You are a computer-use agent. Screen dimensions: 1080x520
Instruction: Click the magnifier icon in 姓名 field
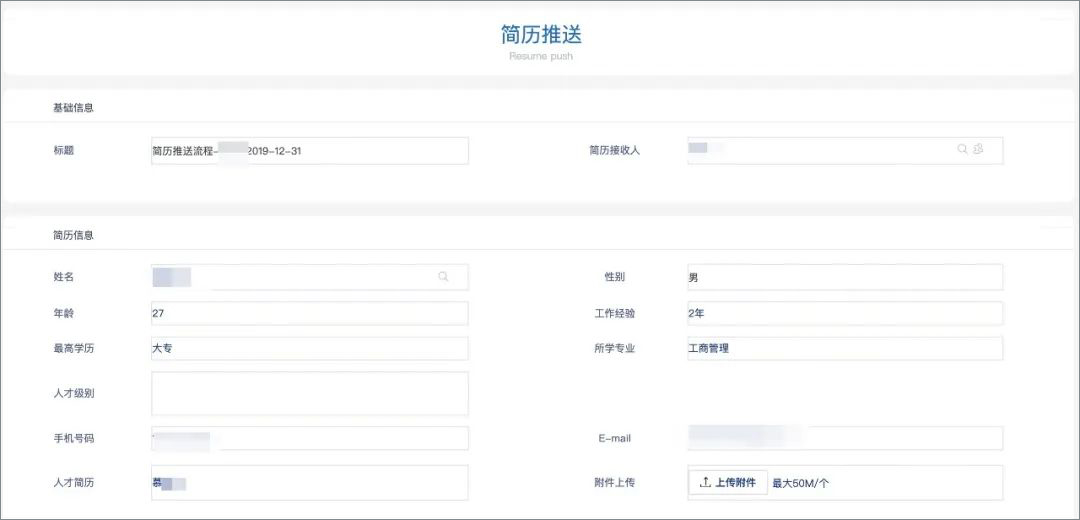[x=443, y=276]
